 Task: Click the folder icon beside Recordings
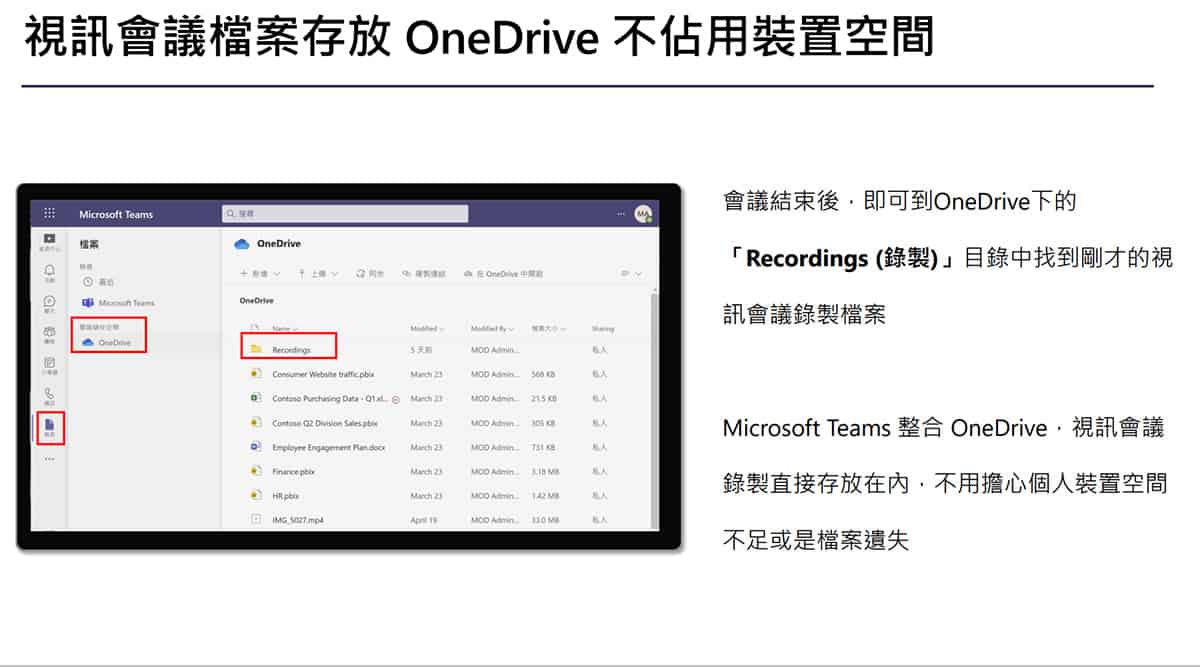pos(256,349)
